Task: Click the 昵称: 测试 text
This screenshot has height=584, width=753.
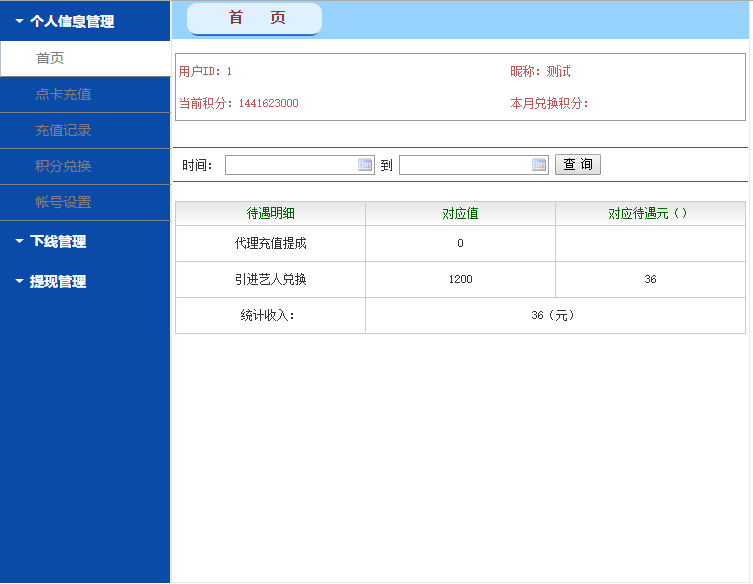Action: click(540, 72)
